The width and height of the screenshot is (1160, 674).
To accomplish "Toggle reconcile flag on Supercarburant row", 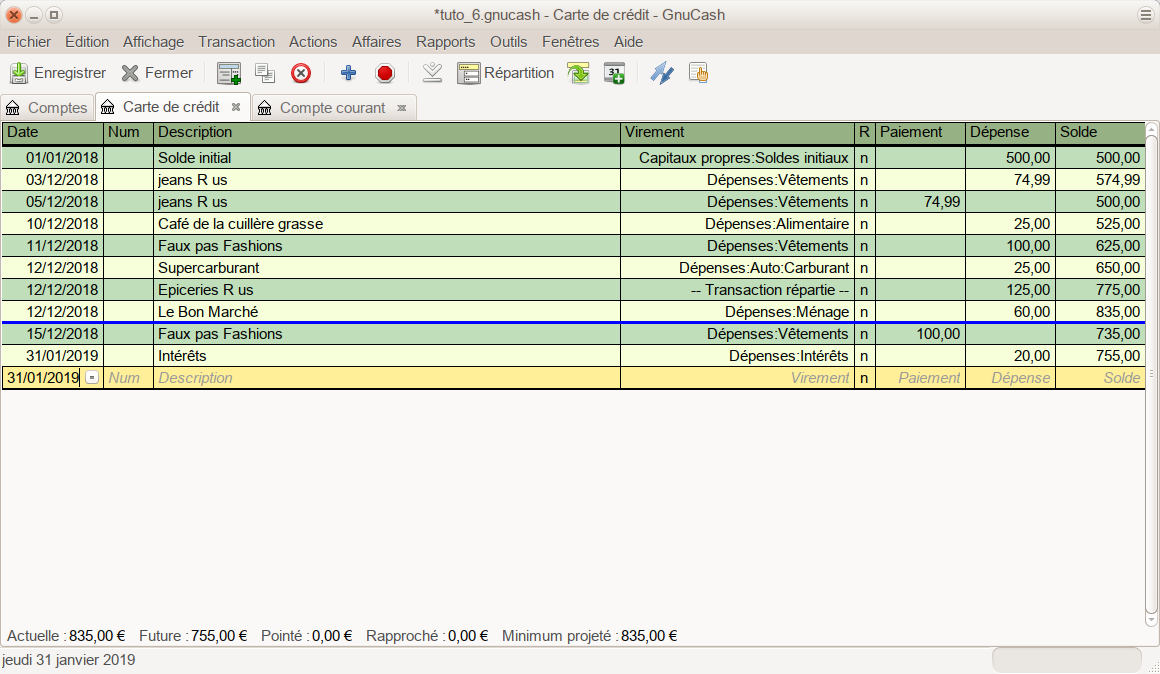I will [x=864, y=268].
